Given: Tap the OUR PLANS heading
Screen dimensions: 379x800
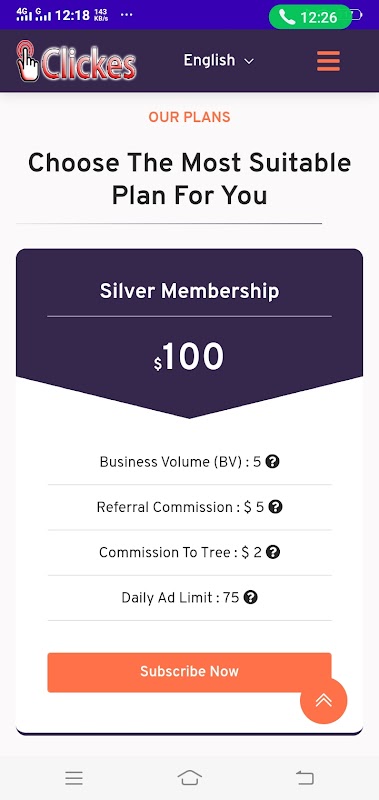Looking at the screenshot, I should [x=189, y=117].
